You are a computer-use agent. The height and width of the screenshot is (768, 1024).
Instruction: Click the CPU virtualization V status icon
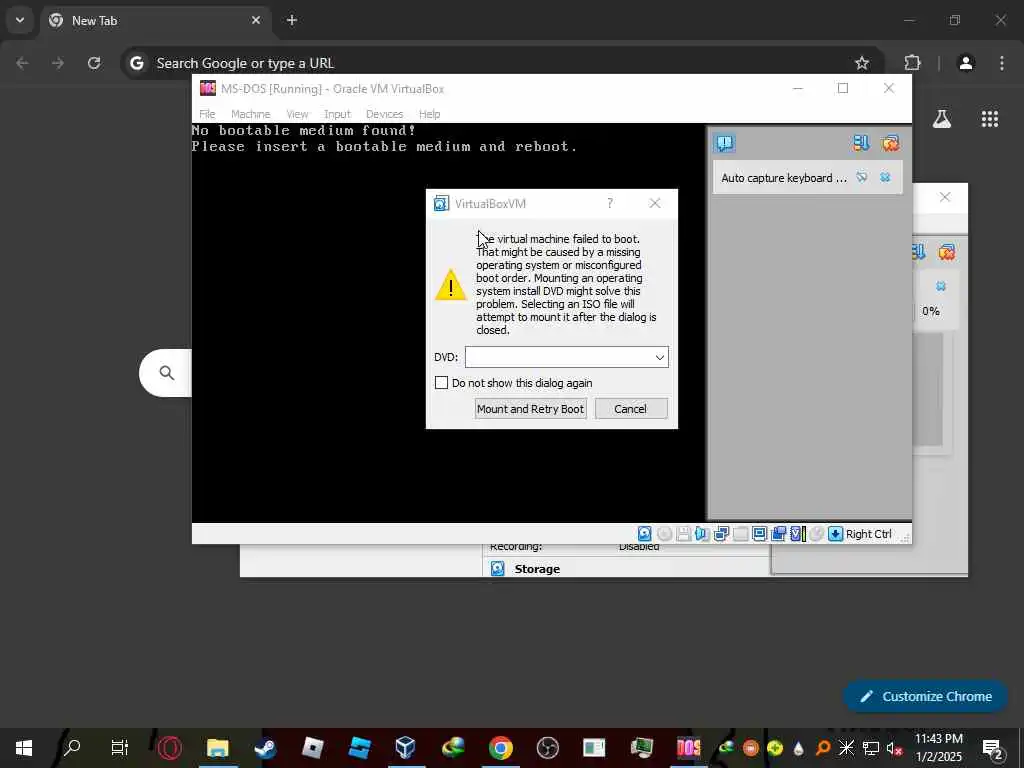(797, 534)
